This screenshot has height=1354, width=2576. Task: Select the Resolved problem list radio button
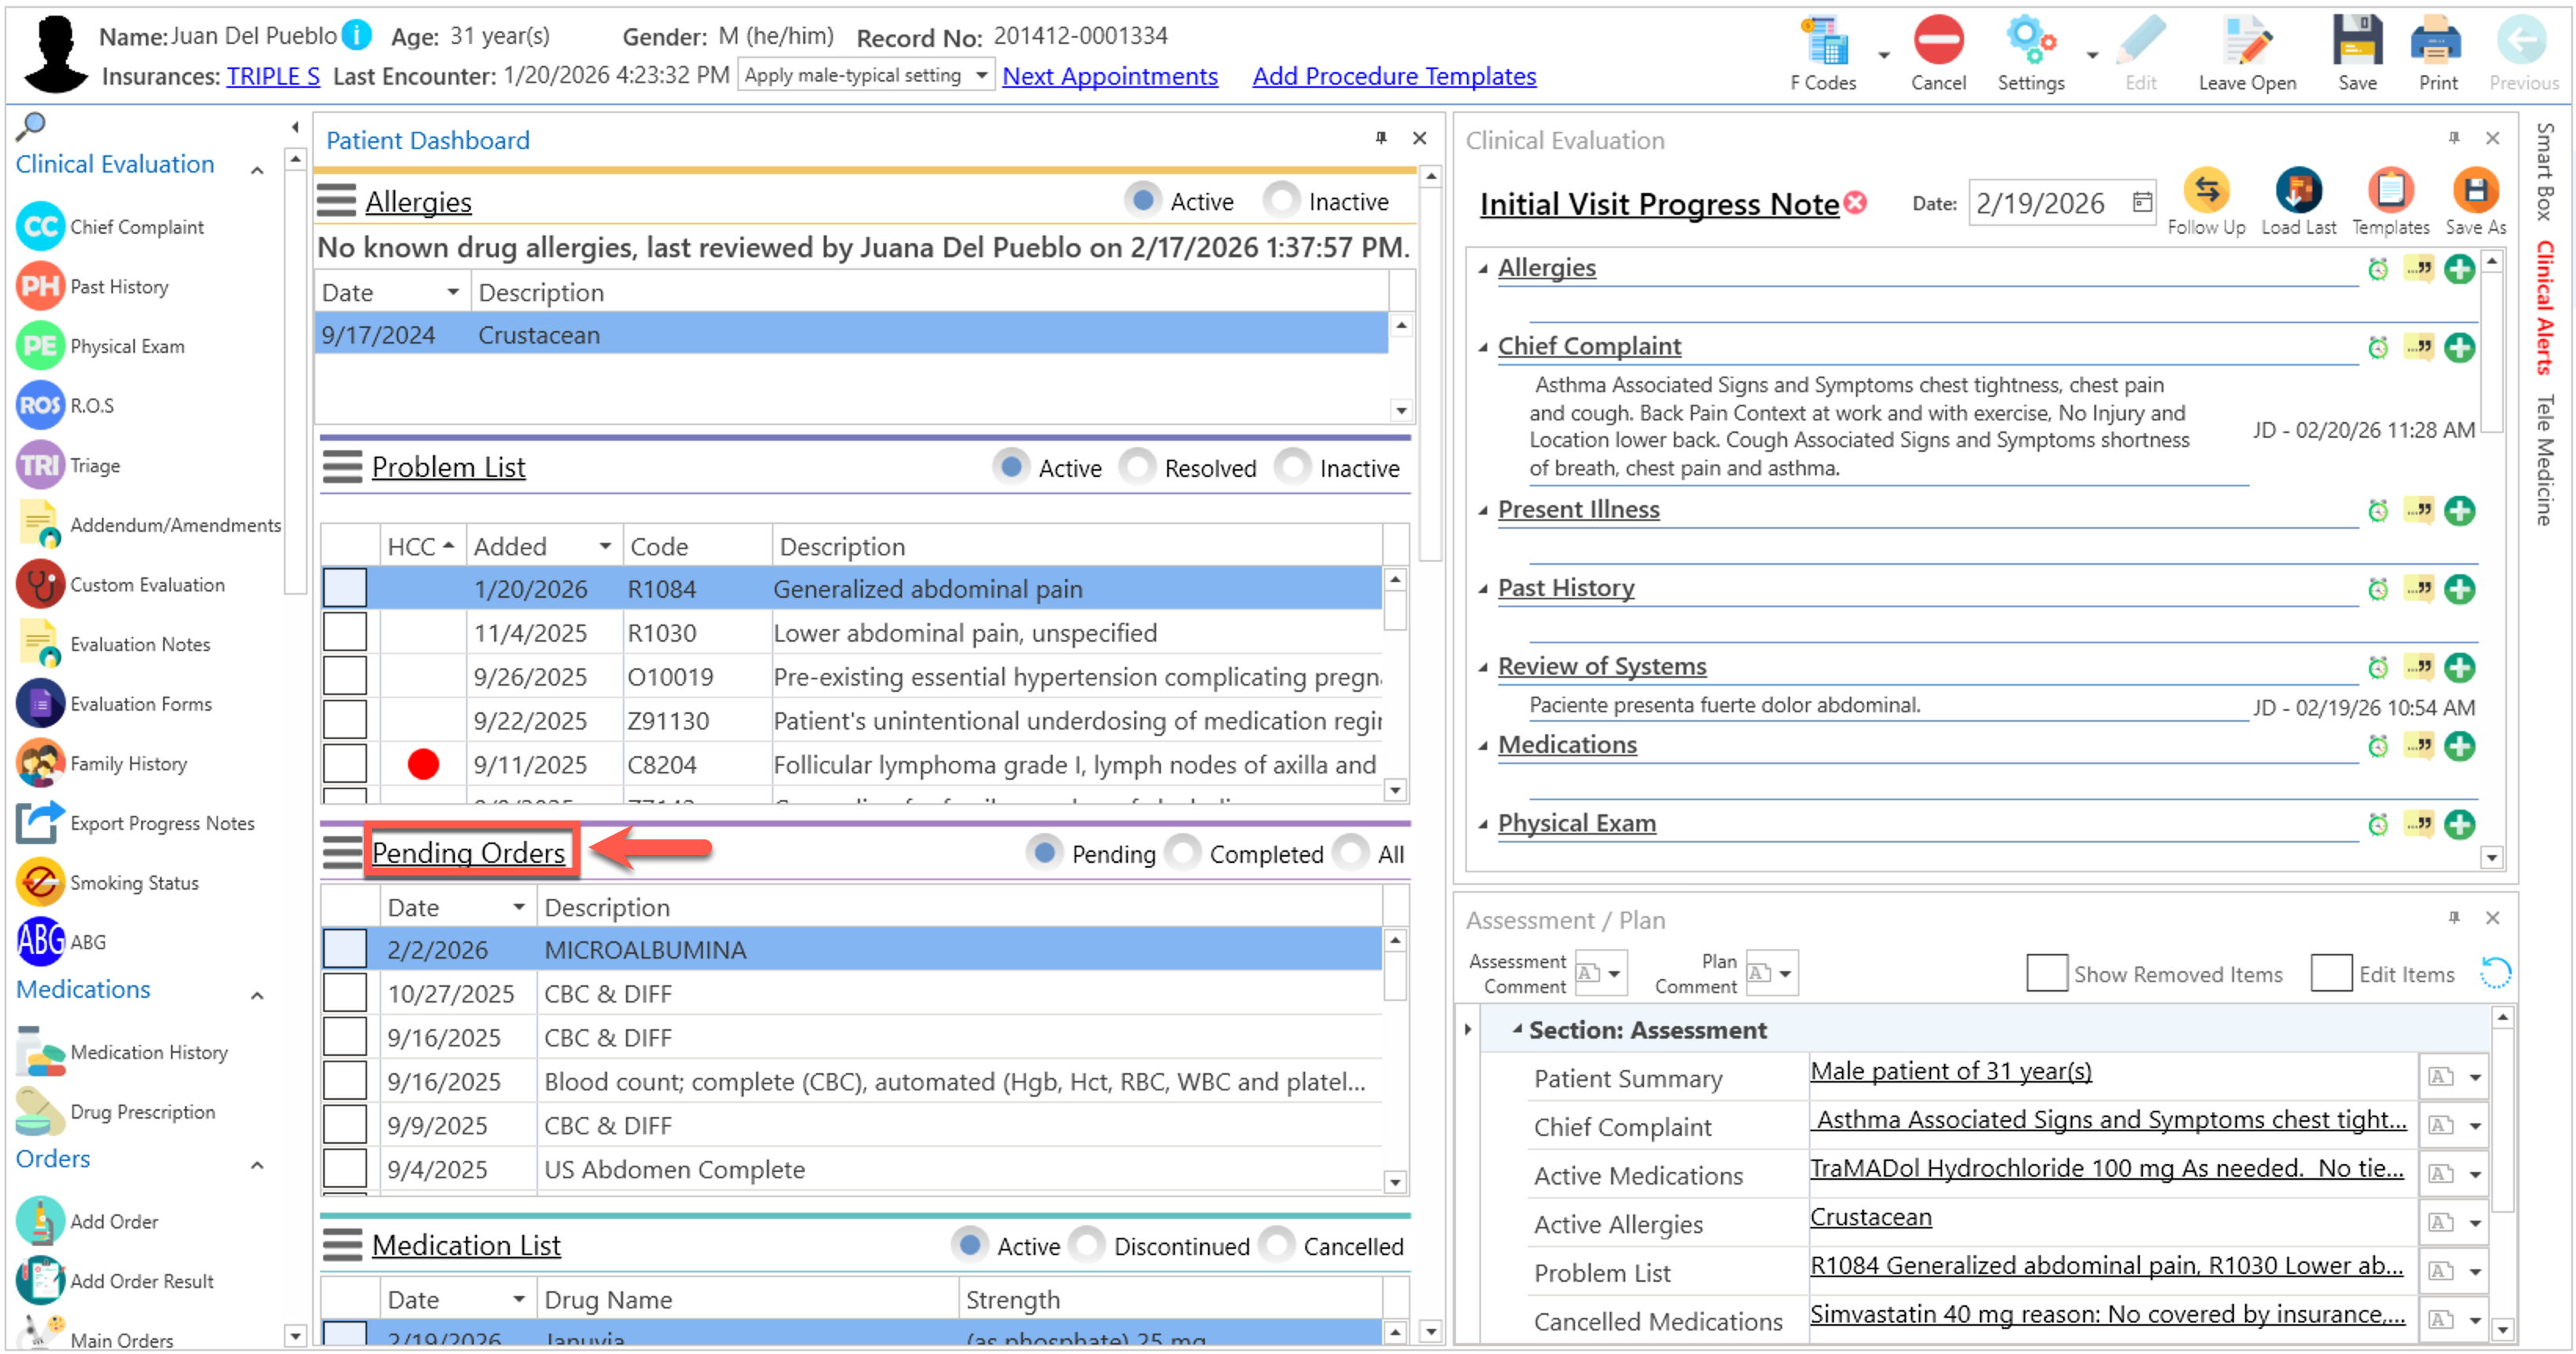[x=1137, y=467]
